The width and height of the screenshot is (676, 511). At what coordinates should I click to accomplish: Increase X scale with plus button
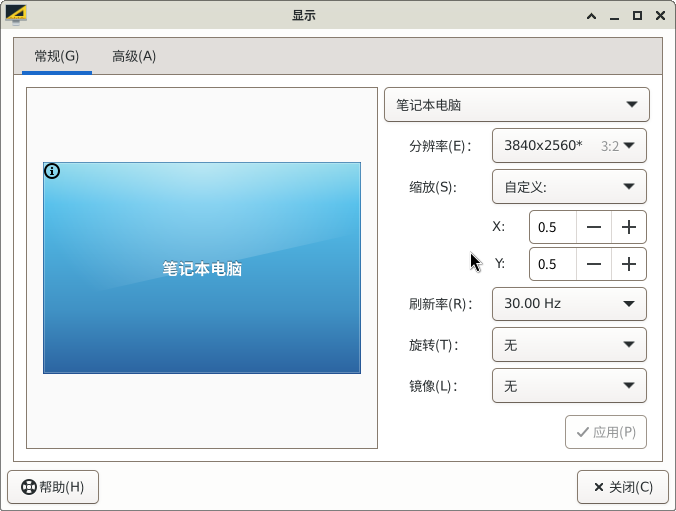click(x=628, y=227)
